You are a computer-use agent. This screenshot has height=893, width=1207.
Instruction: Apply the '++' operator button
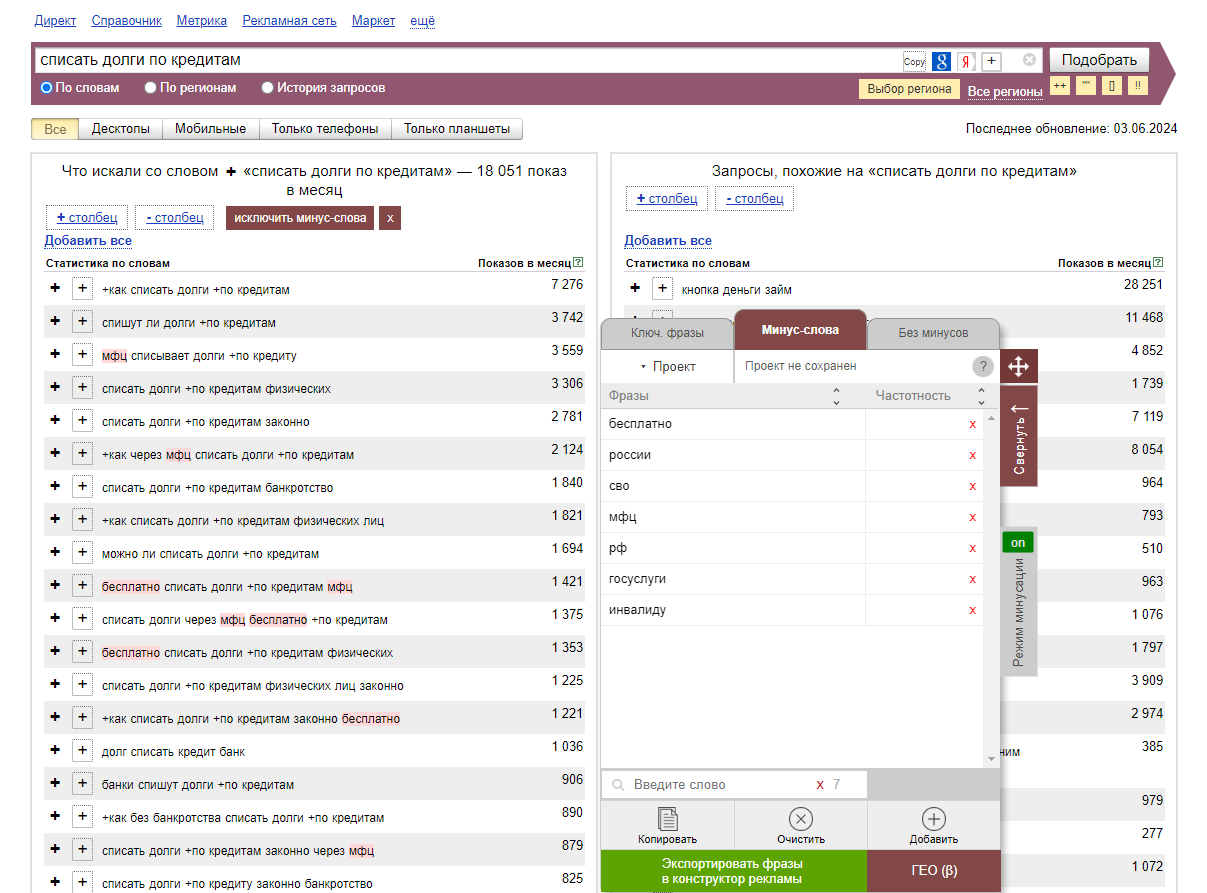click(x=1060, y=86)
